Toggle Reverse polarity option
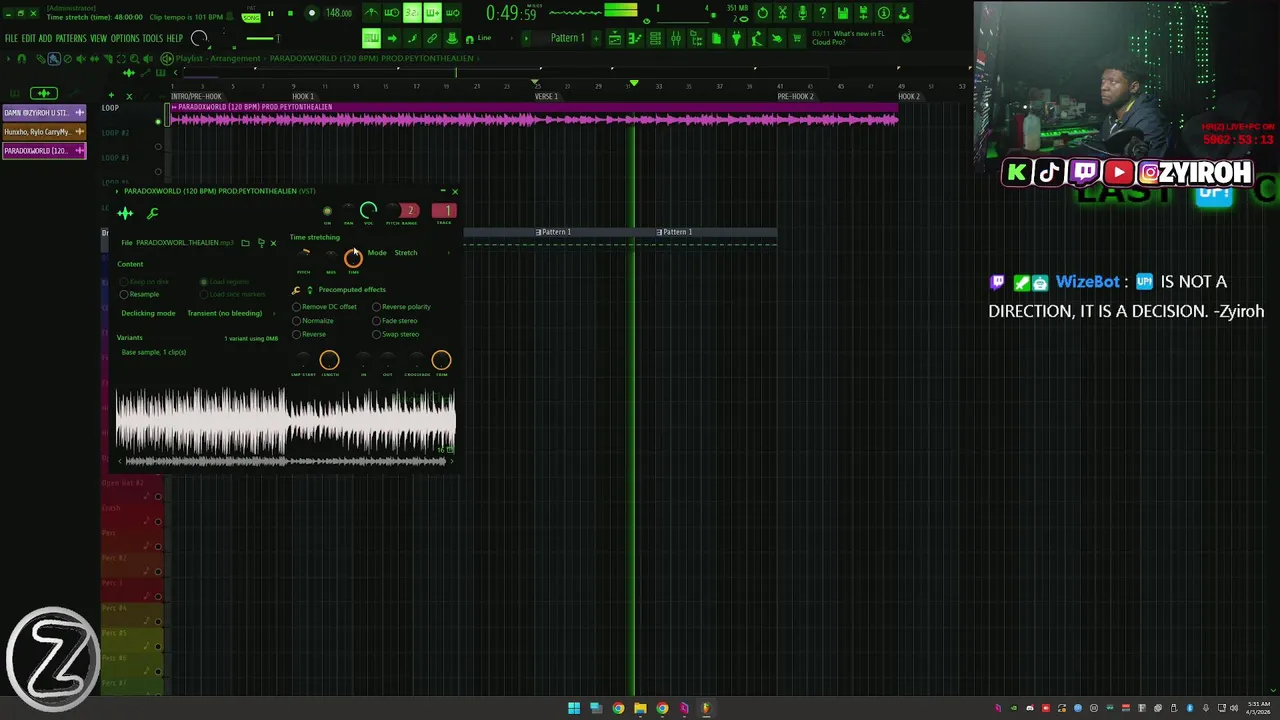1280x720 pixels. pos(402,307)
